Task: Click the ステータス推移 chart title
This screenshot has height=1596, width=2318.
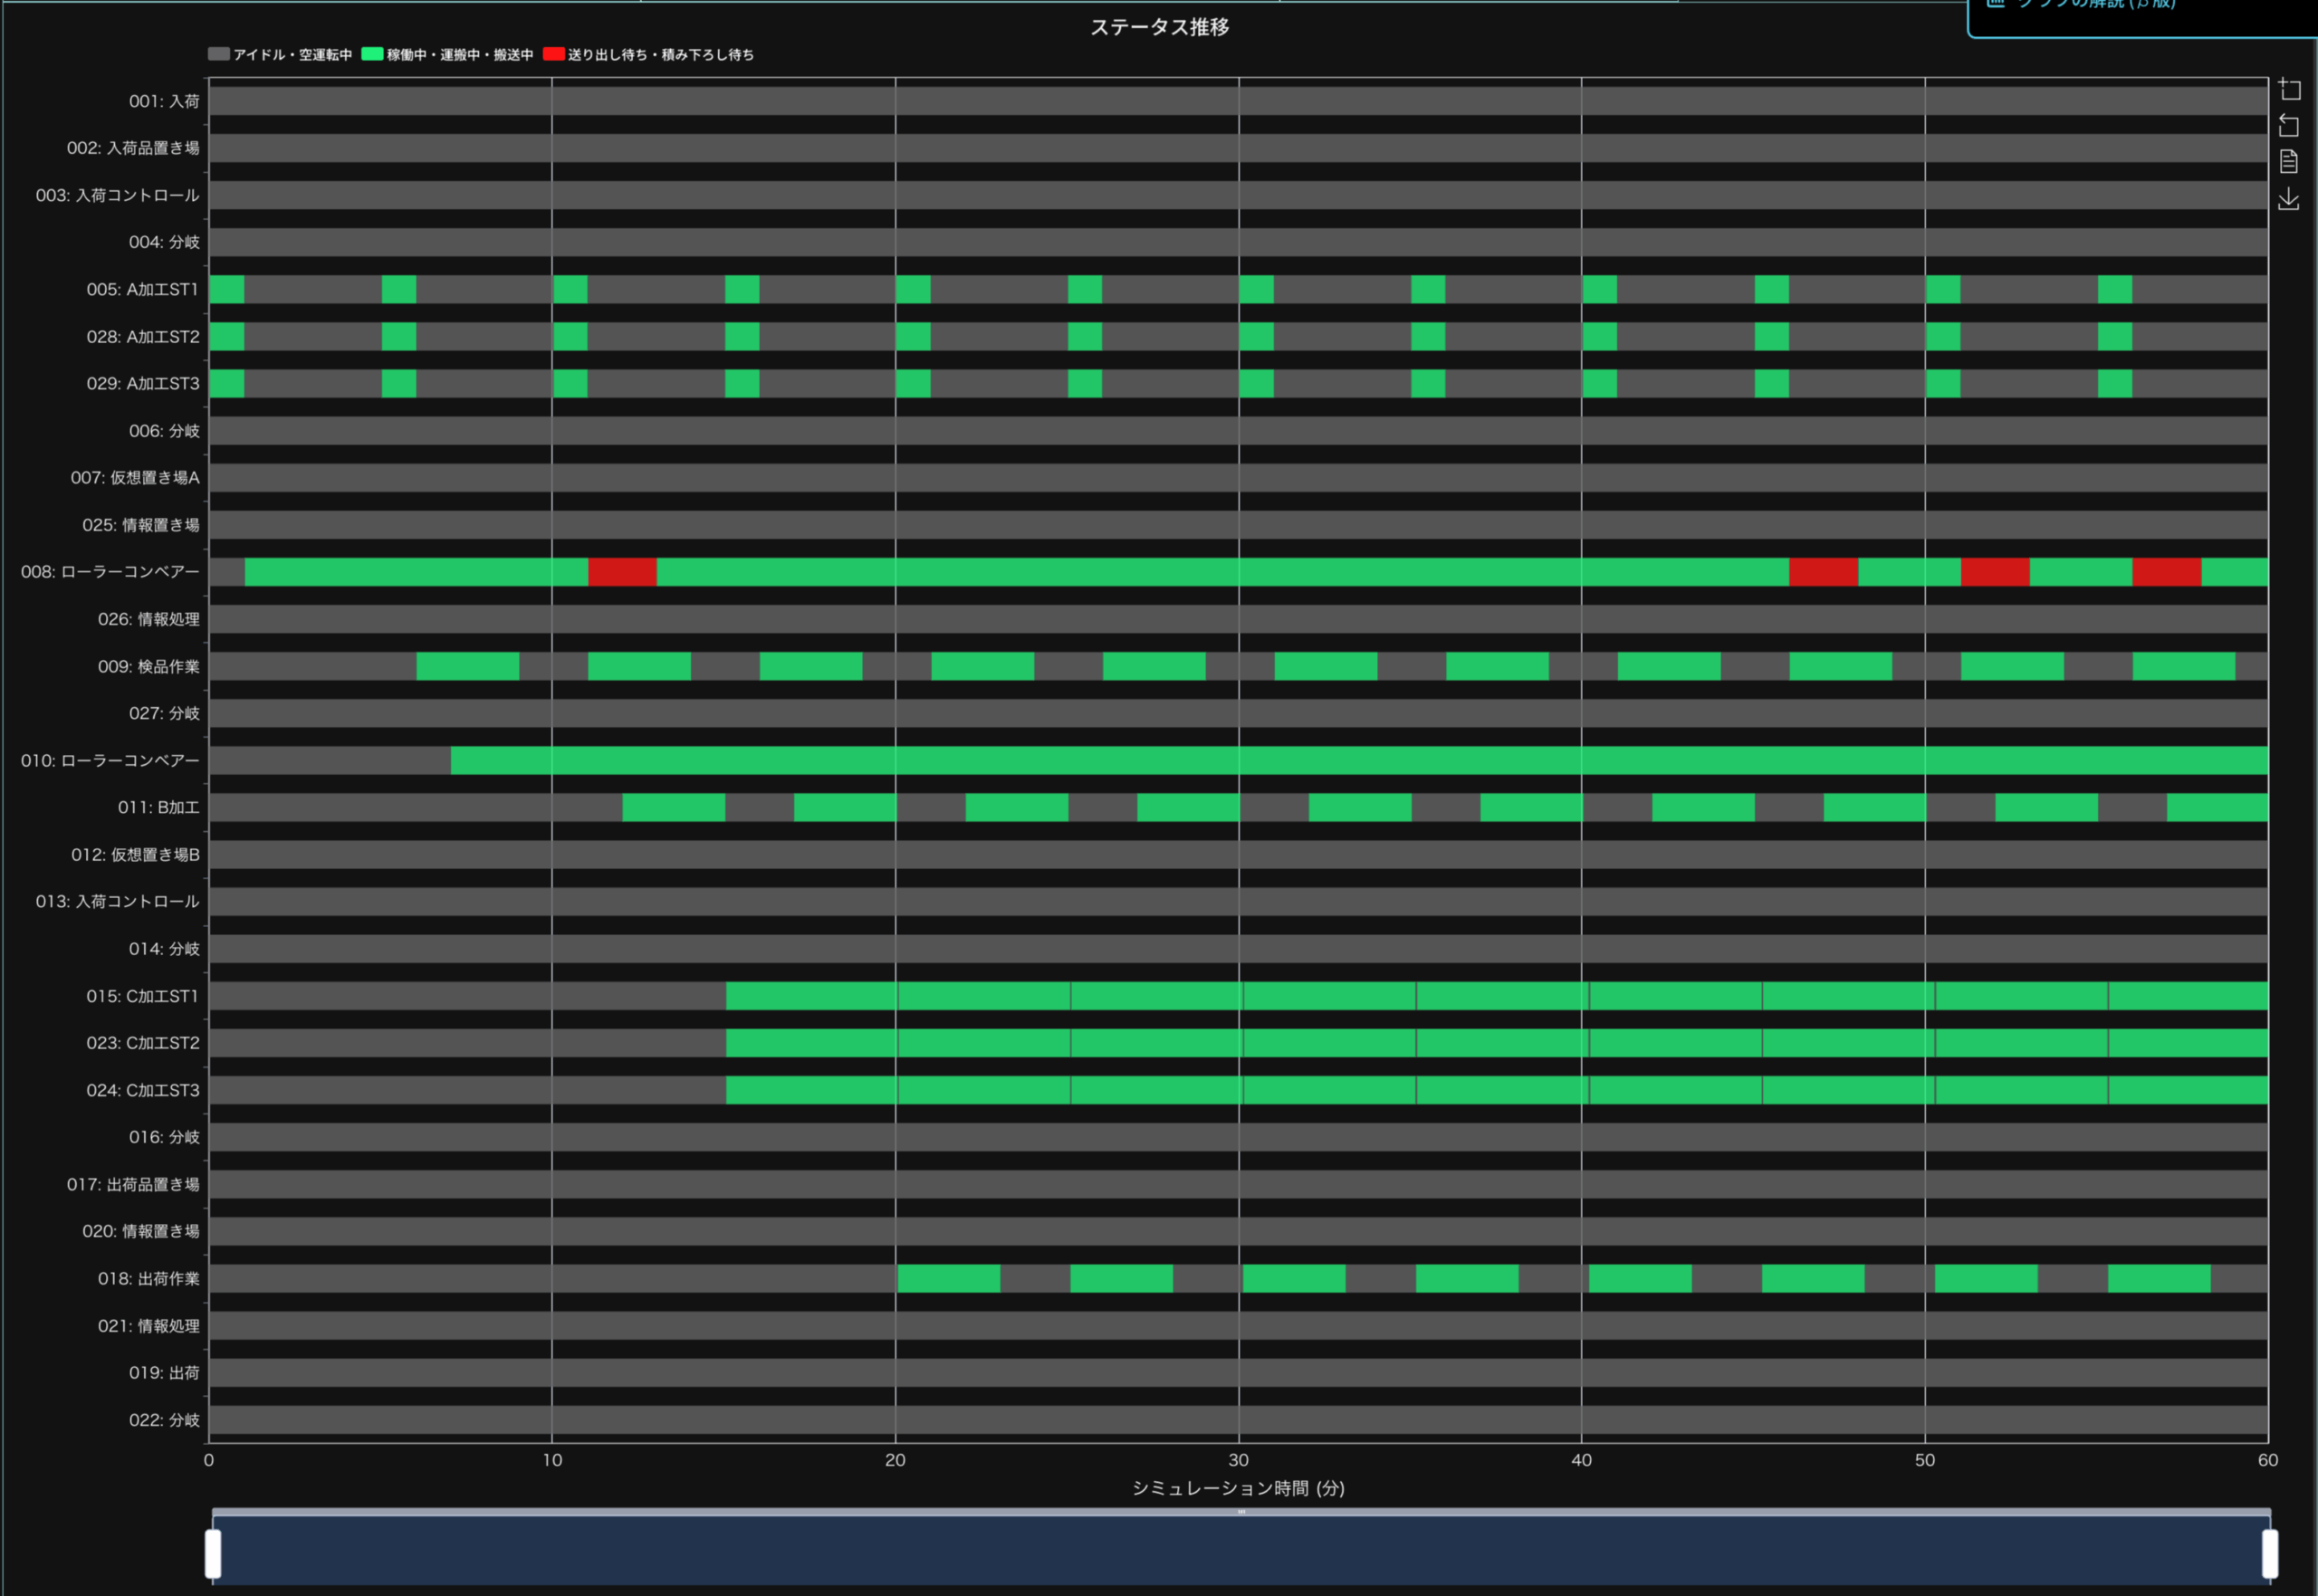Action: [x=1159, y=27]
